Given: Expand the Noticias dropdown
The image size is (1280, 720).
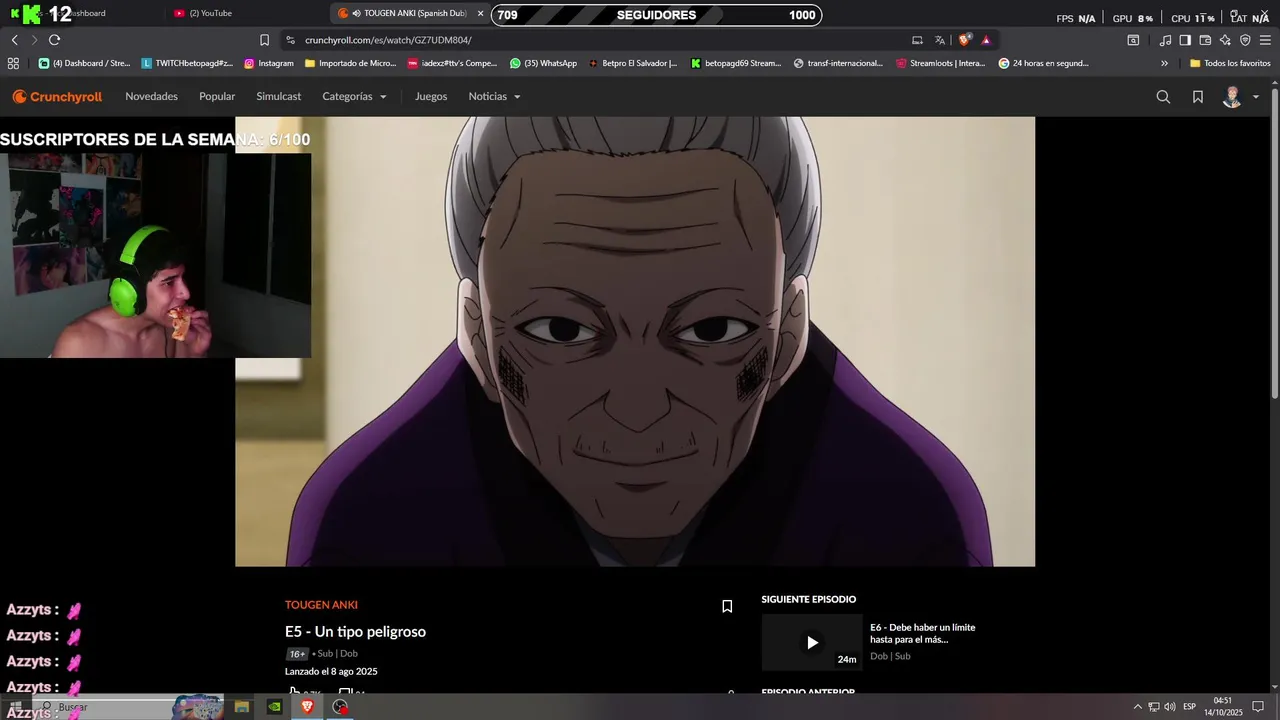Looking at the screenshot, I should click(x=494, y=97).
